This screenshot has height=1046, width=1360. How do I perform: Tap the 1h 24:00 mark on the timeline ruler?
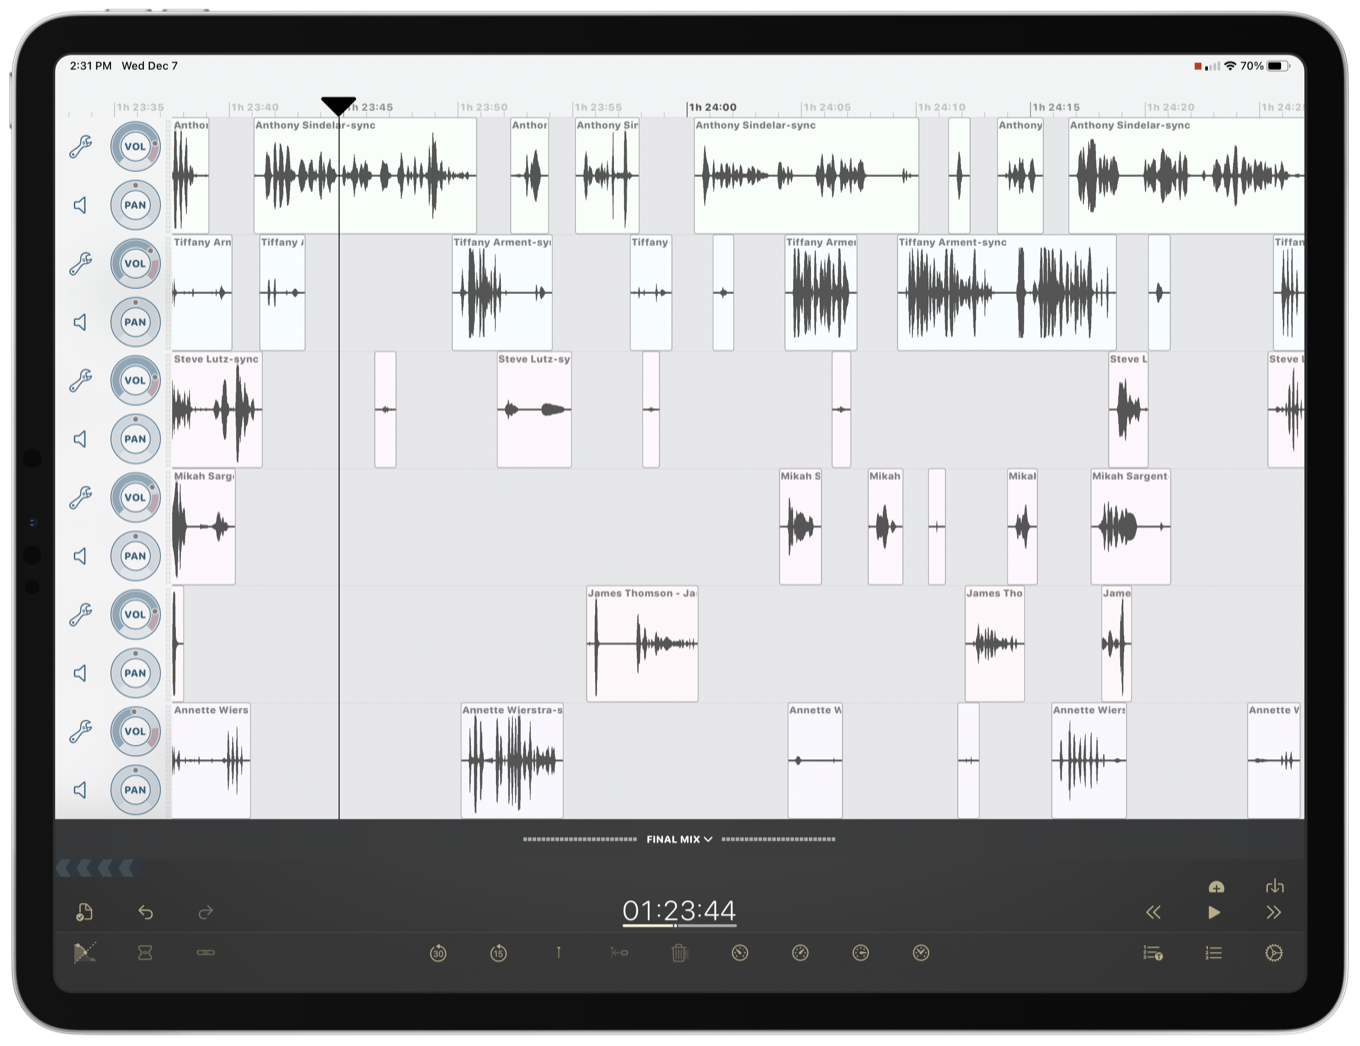712,107
